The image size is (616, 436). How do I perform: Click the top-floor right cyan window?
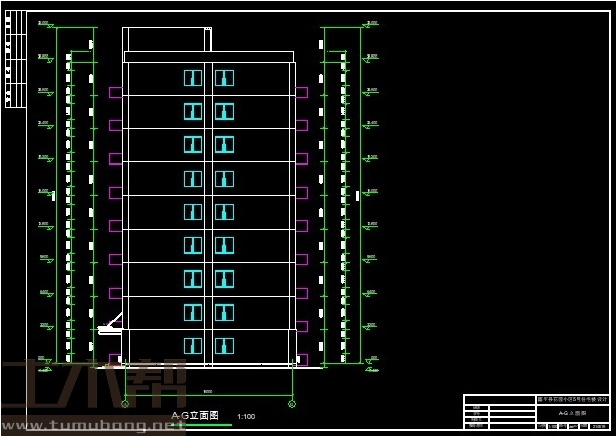(x=224, y=78)
